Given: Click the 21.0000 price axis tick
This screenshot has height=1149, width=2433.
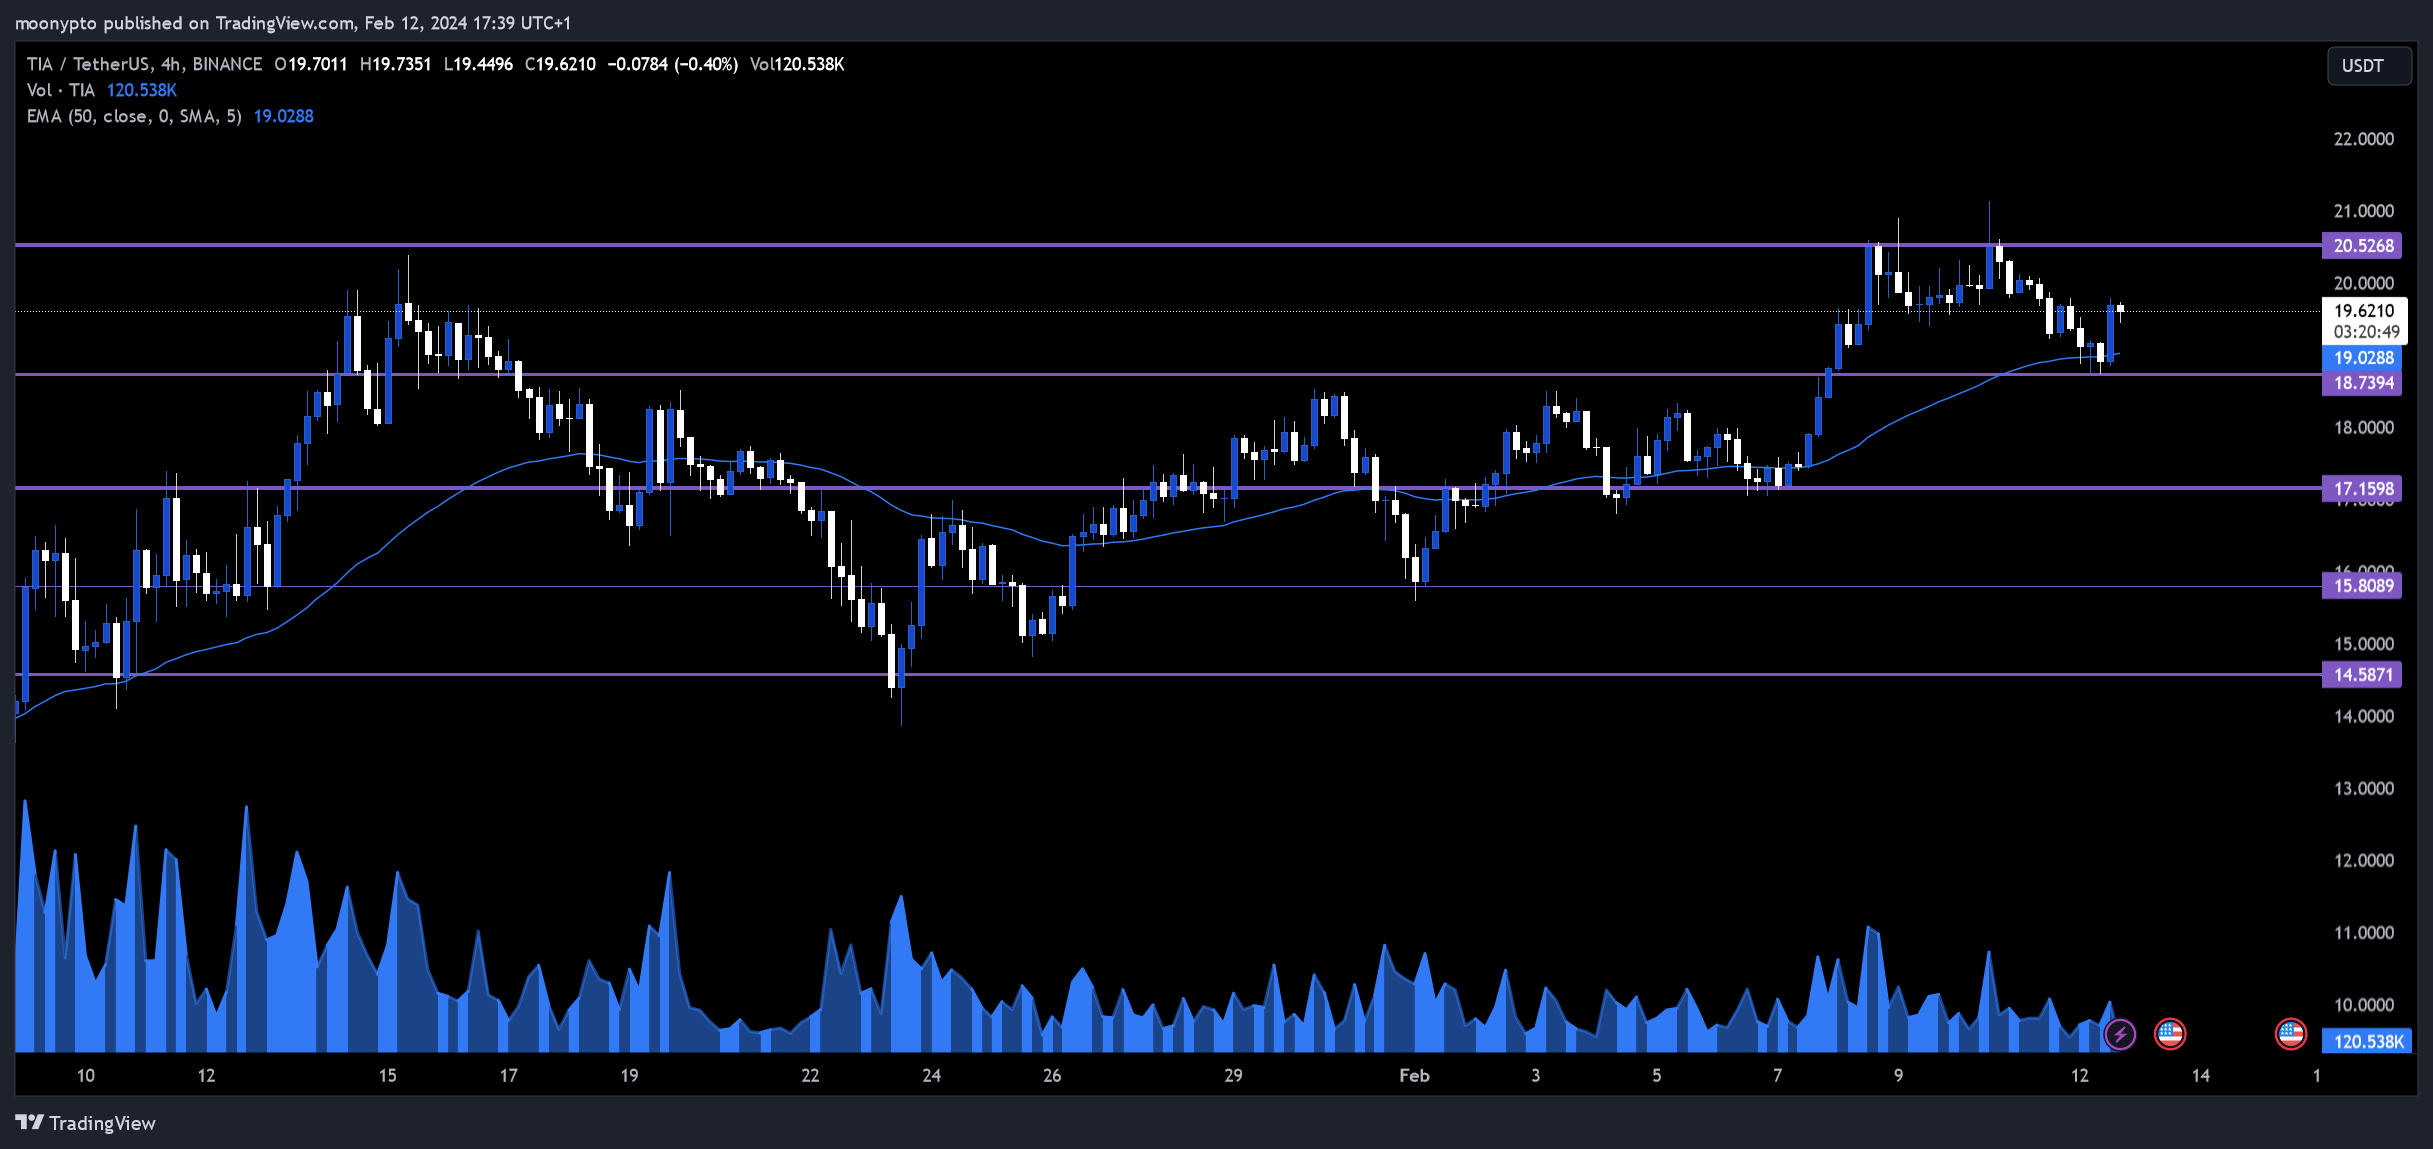Looking at the screenshot, I should click(2364, 211).
